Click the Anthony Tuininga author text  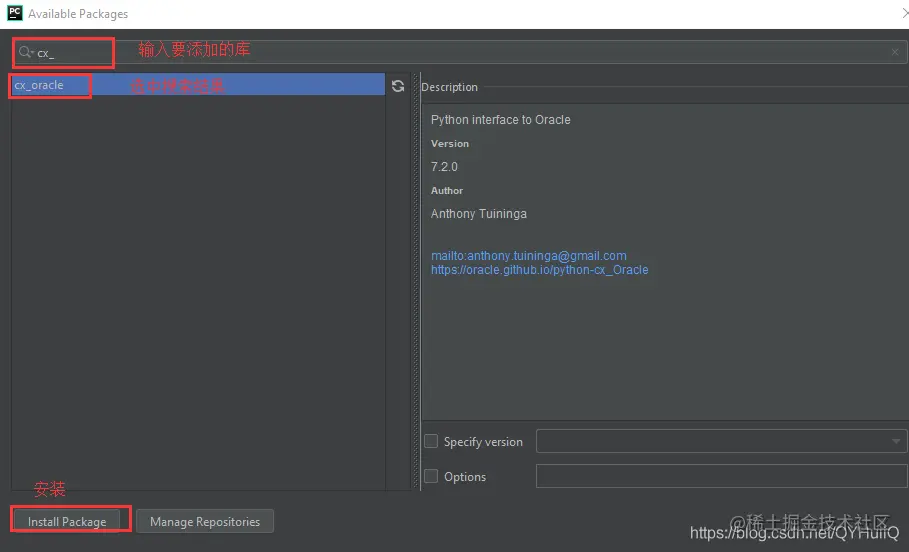478,214
